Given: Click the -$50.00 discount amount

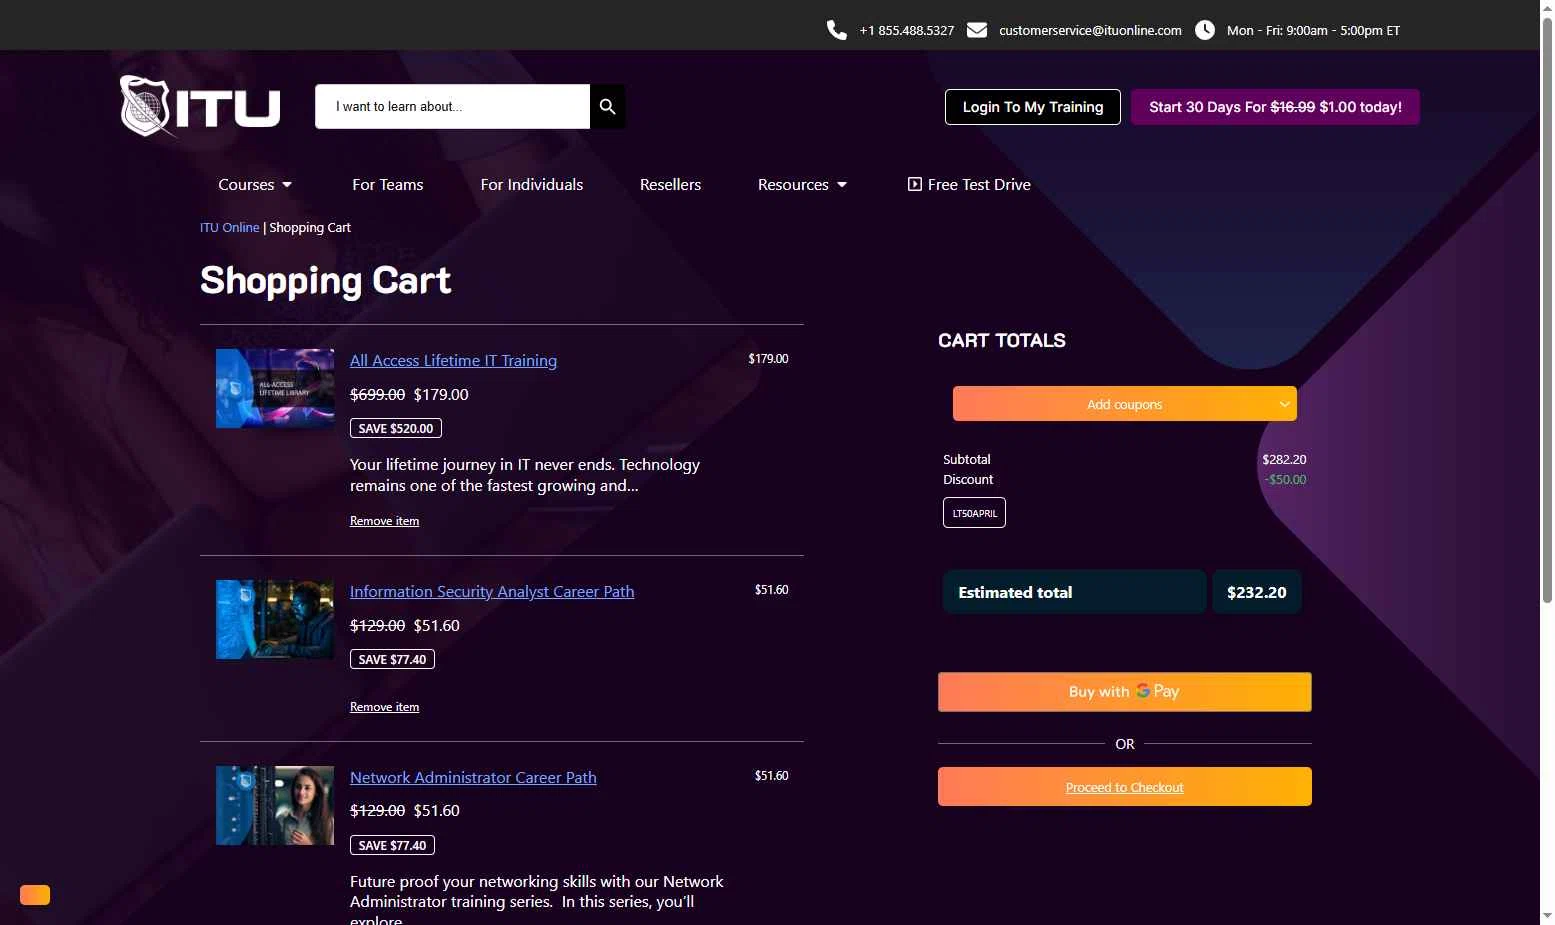Looking at the screenshot, I should [x=1285, y=479].
